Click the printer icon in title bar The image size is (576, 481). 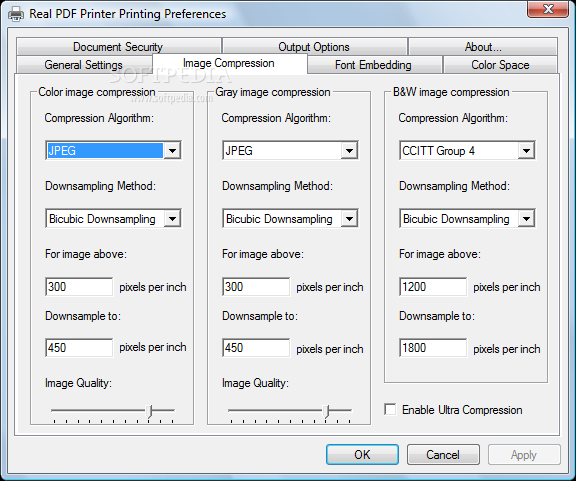(x=16, y=14)
